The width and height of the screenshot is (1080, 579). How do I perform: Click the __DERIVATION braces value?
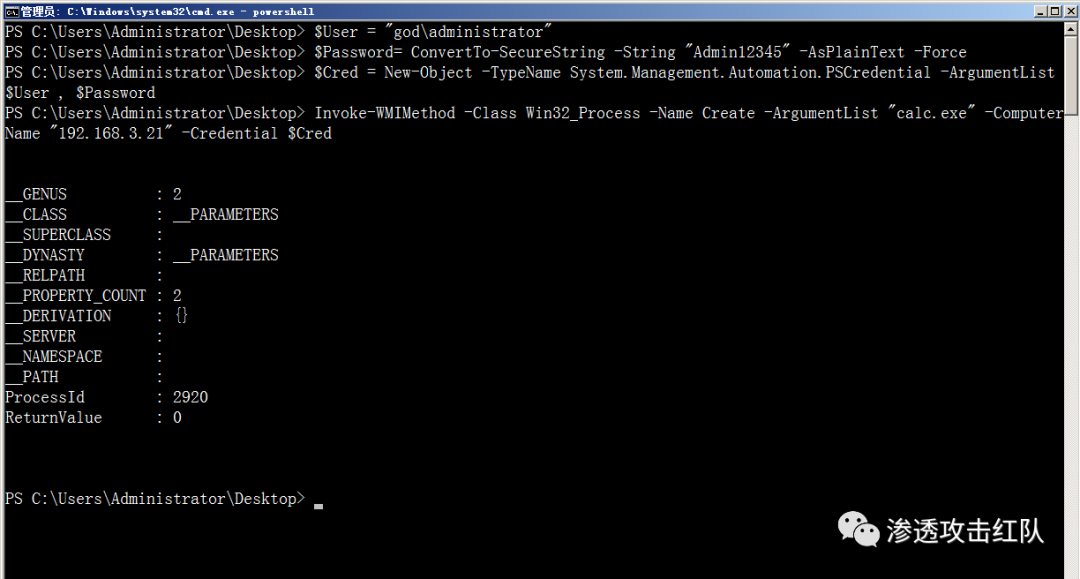pyautogui.click(x=181, y=316)
